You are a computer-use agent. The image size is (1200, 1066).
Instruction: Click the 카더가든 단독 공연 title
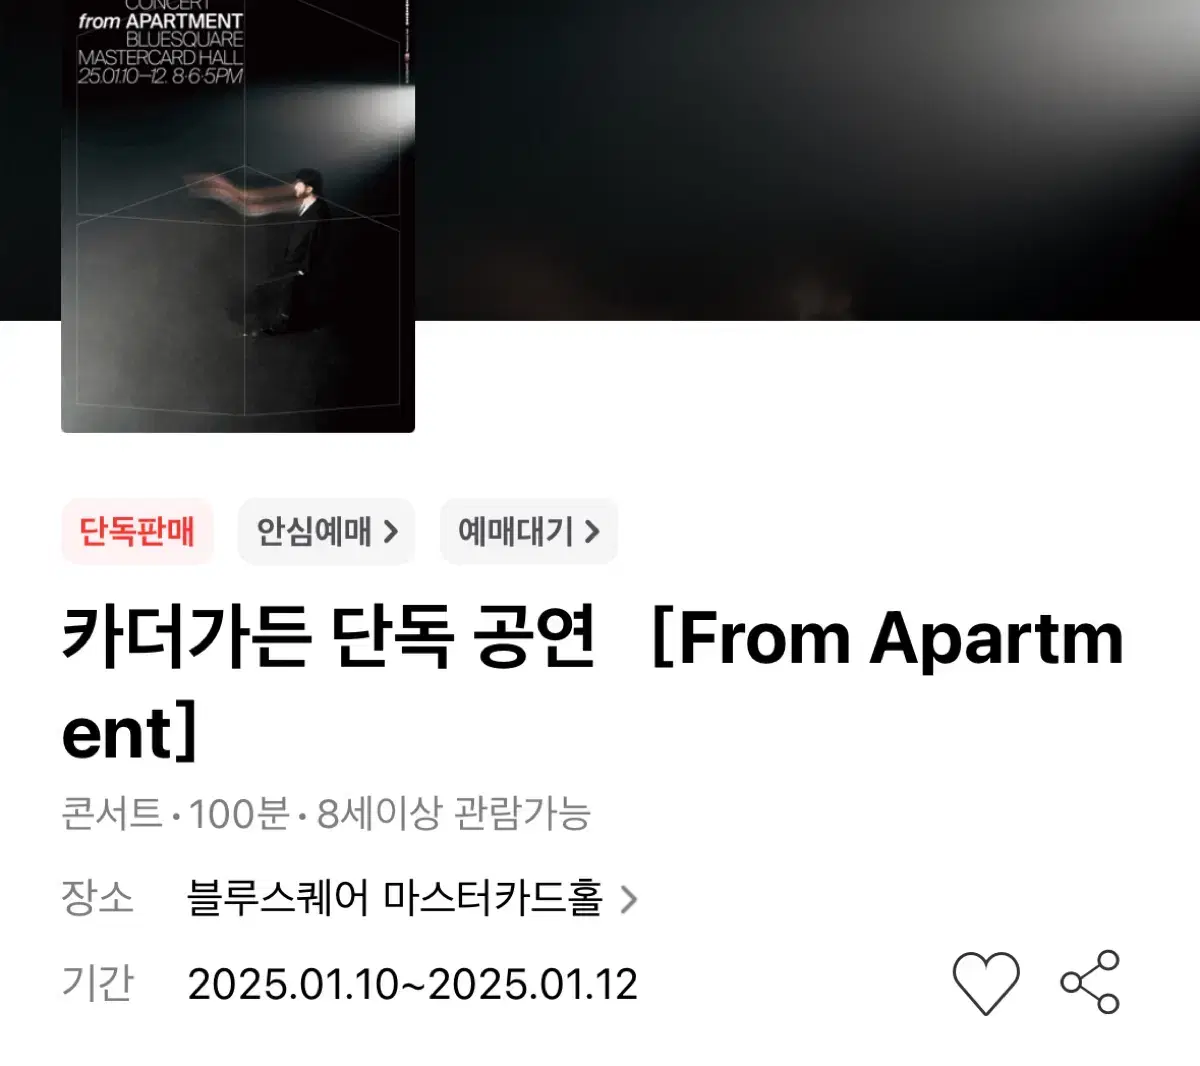(329, 637)
